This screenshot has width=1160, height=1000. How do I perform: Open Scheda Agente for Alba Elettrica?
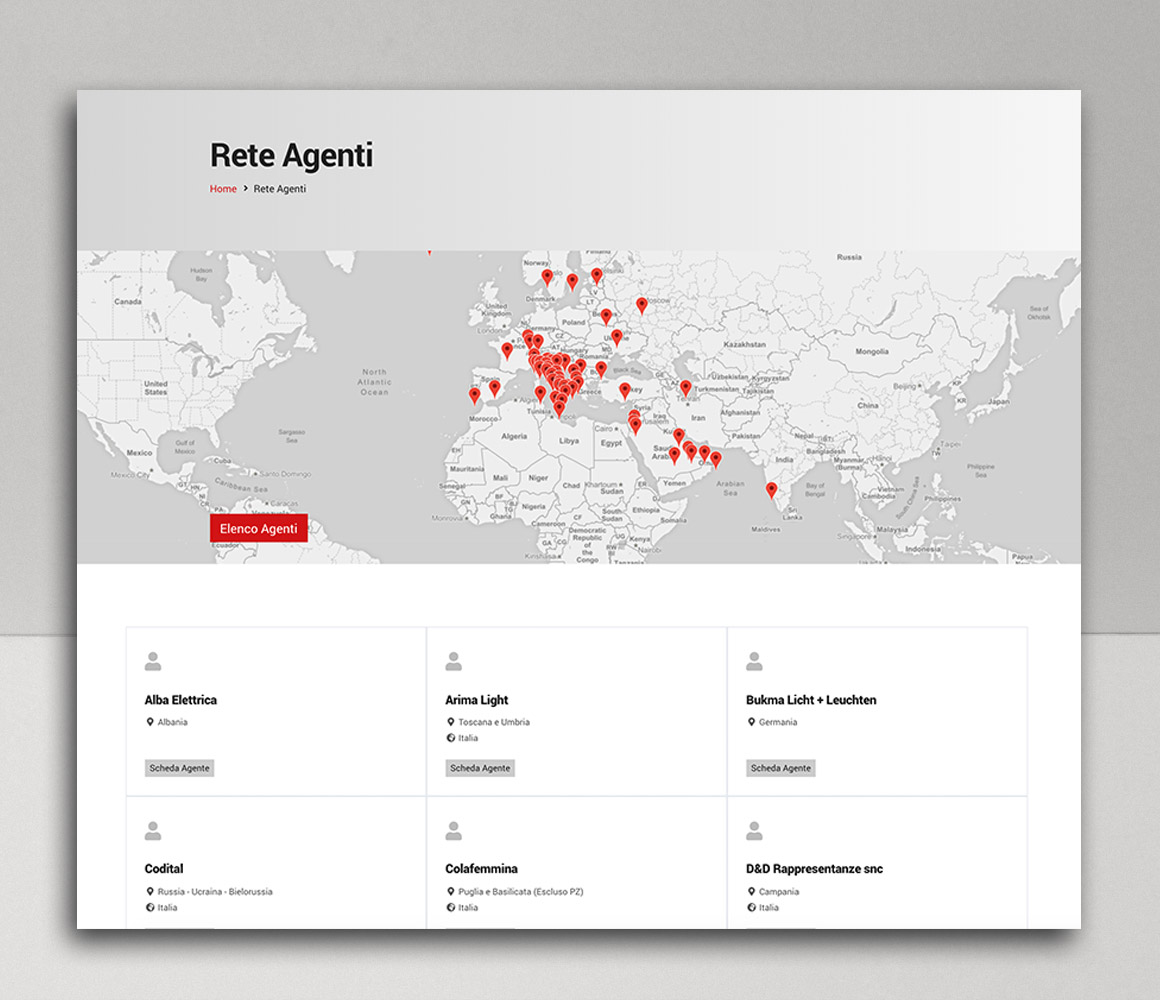point(179,768)
